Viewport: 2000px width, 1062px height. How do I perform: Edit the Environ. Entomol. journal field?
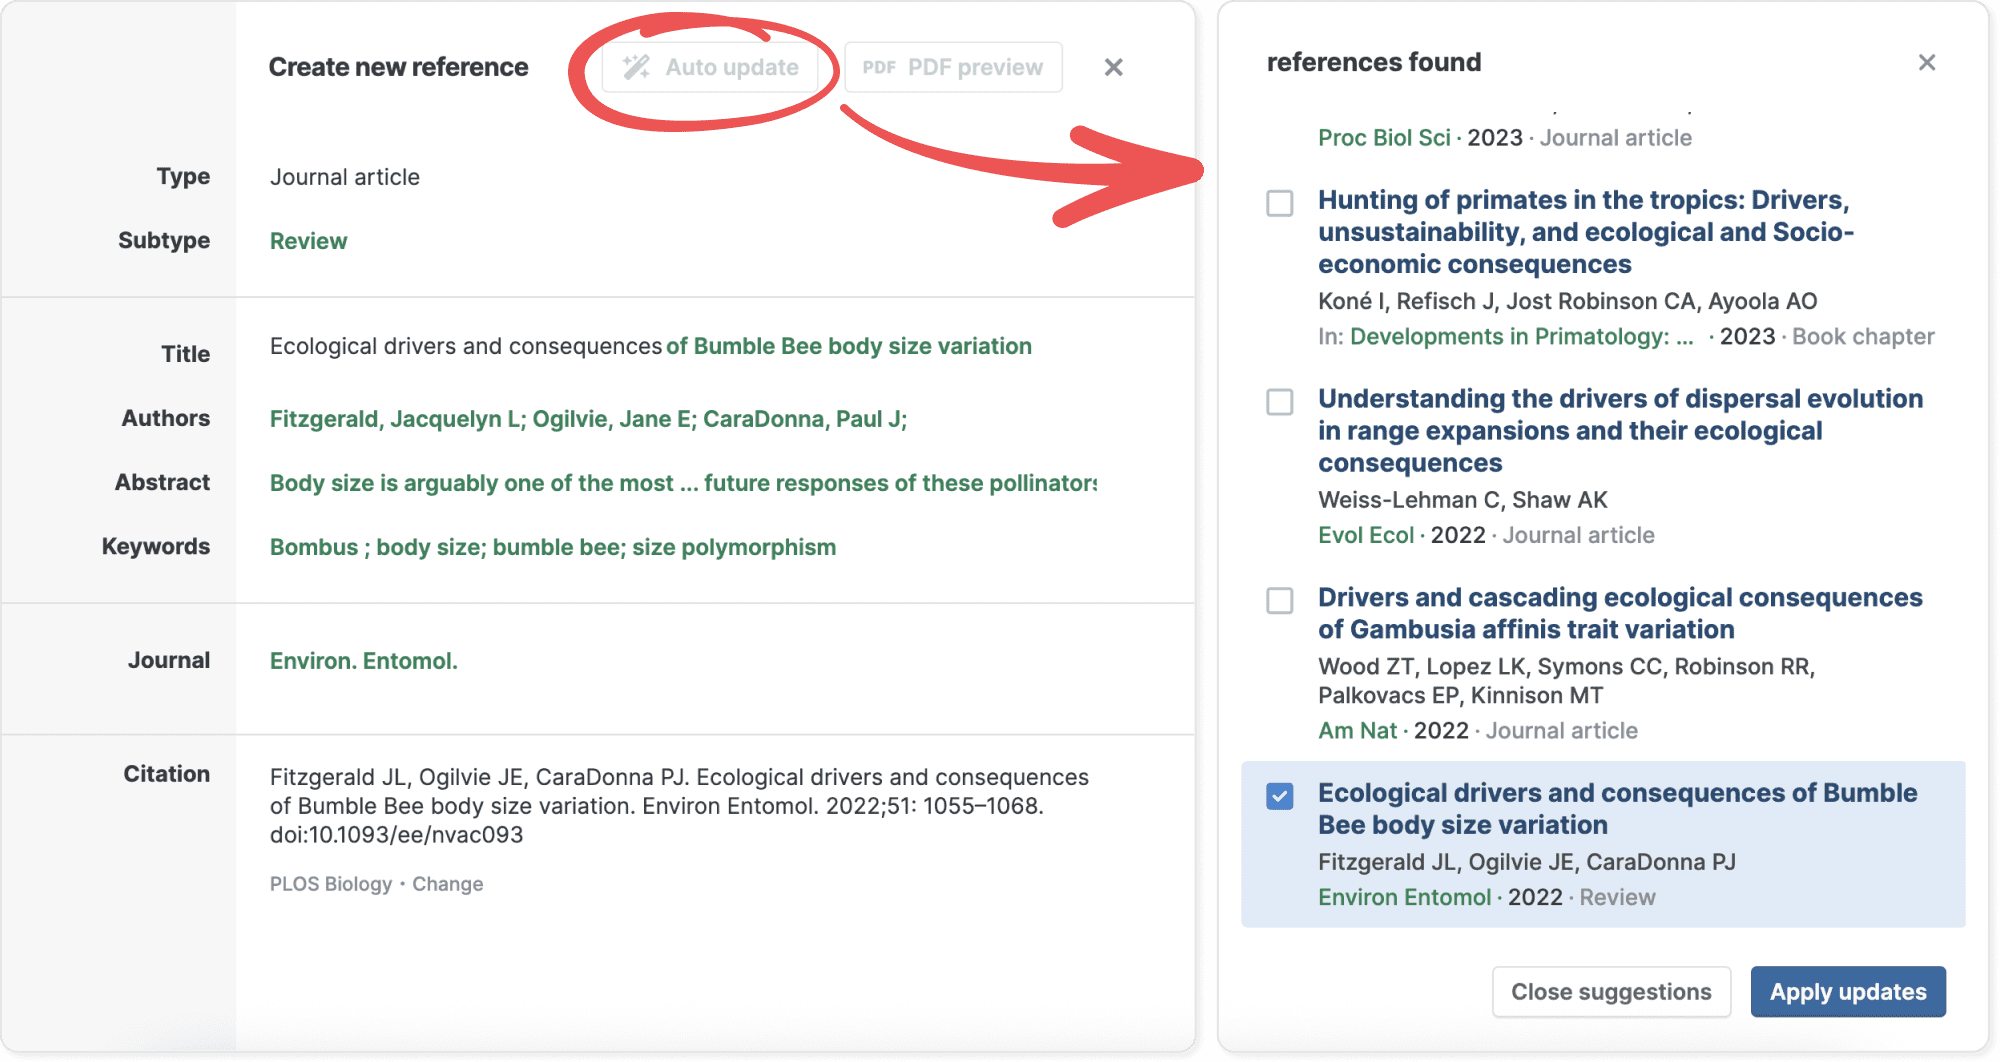(363, 661)
